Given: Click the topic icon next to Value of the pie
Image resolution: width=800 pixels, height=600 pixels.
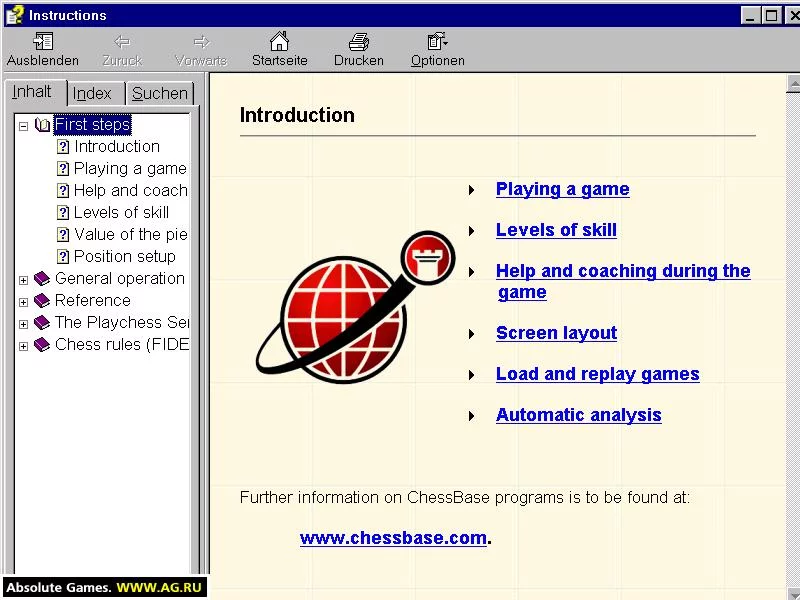Looking at the screenshot, I should tap(63, 235).
